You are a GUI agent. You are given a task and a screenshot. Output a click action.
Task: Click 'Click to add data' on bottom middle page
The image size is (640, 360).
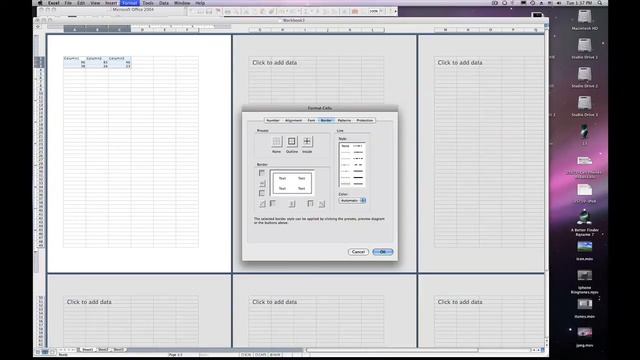[x=275, y=302]
